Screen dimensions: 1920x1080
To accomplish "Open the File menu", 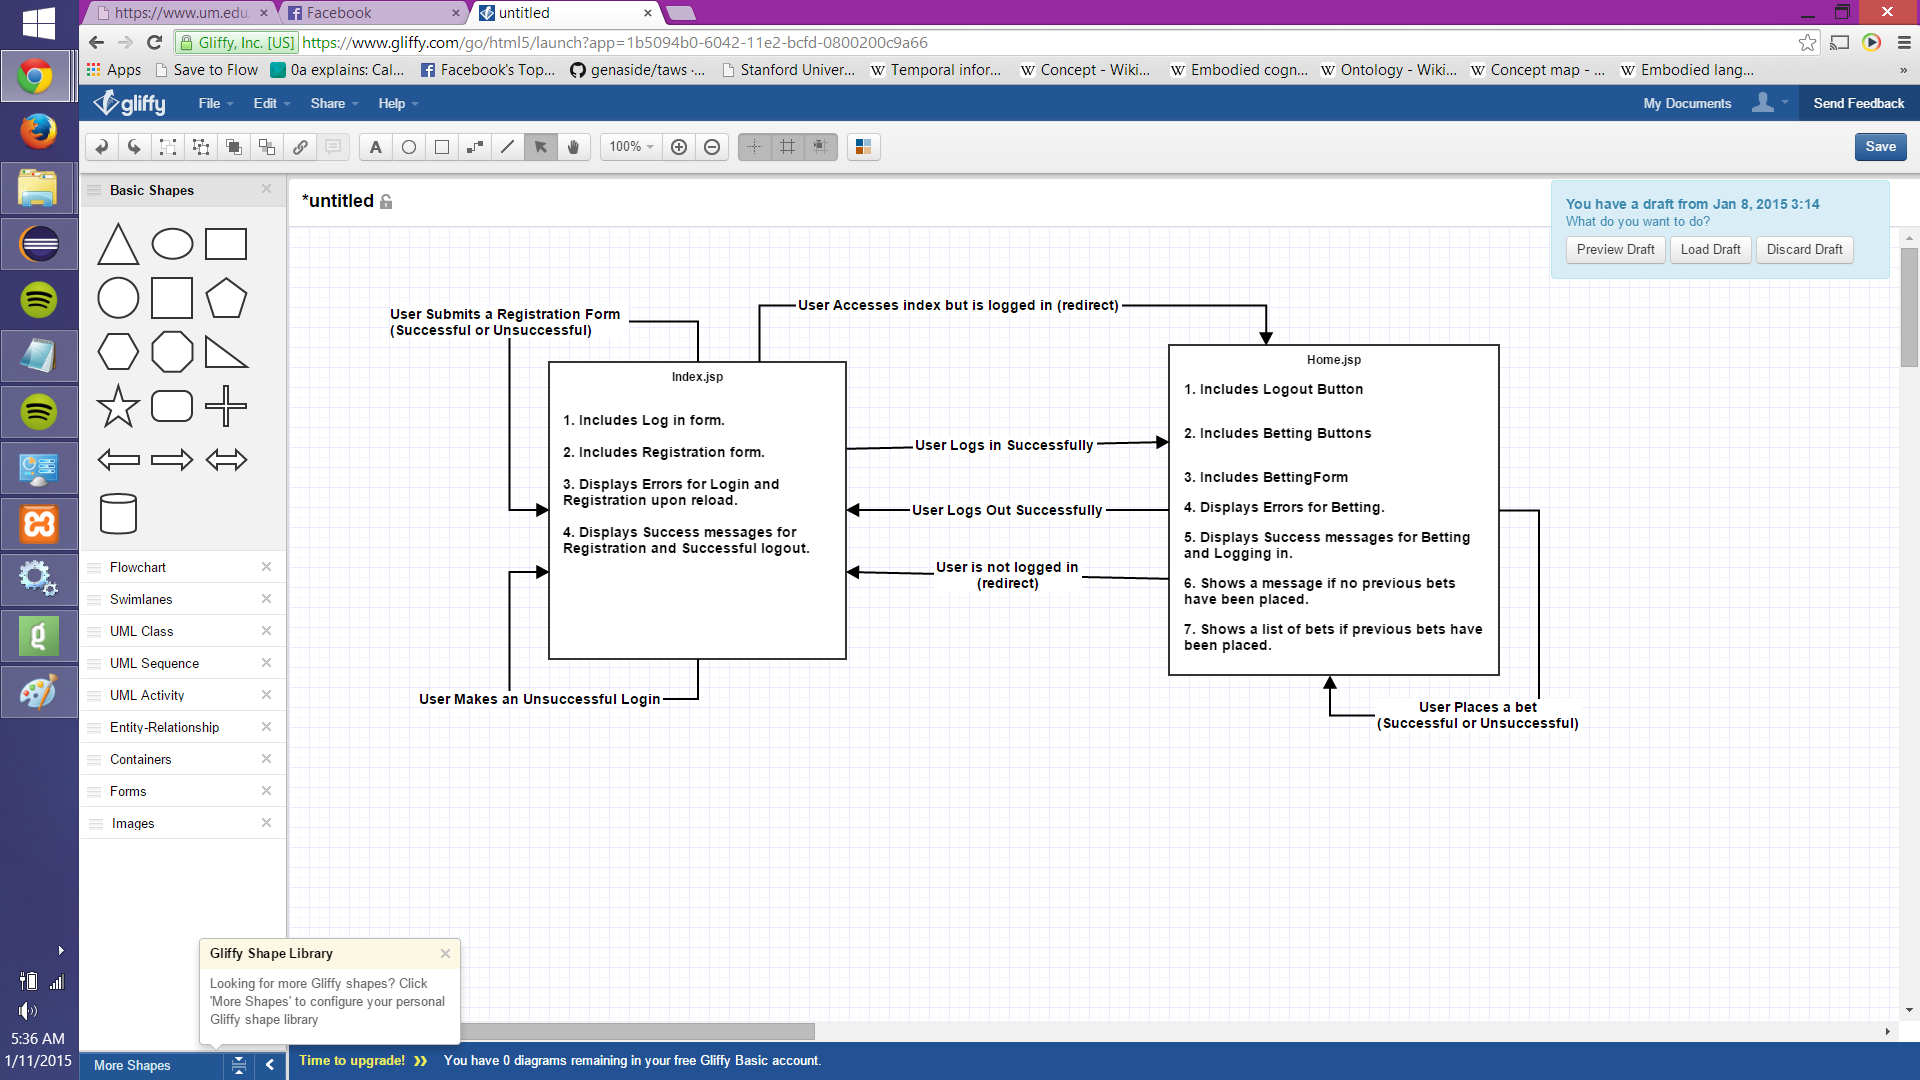I will (x=214, y=103).
